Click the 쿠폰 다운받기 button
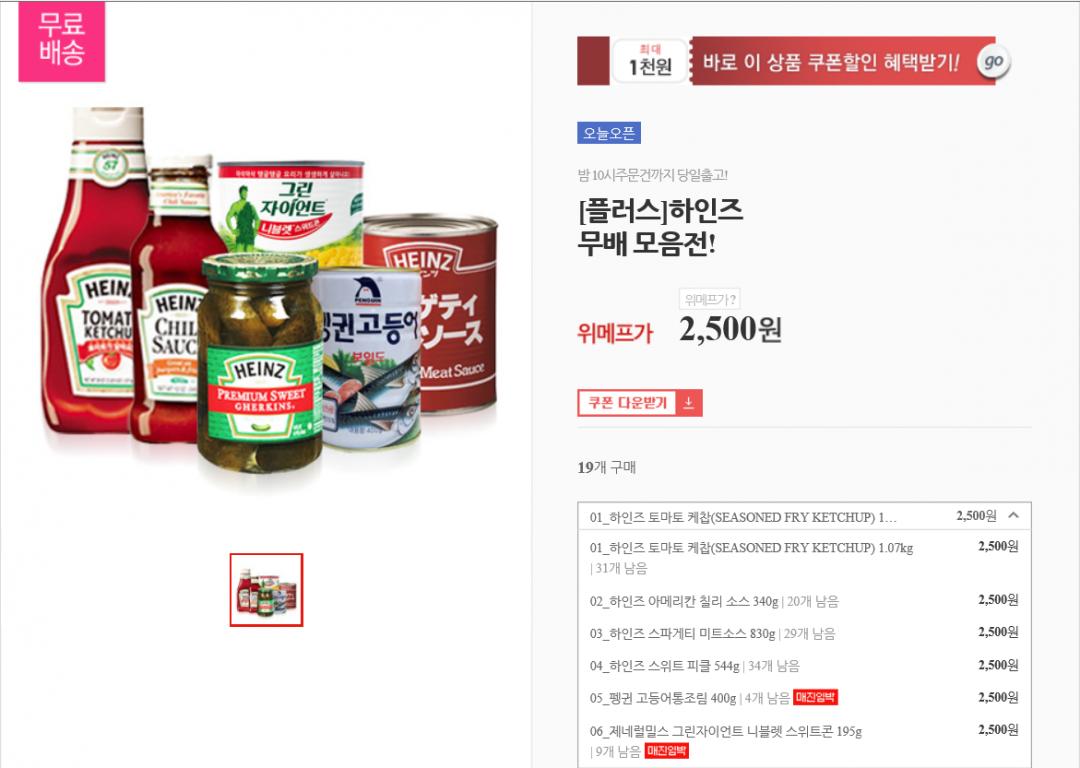 coord(640,404)
